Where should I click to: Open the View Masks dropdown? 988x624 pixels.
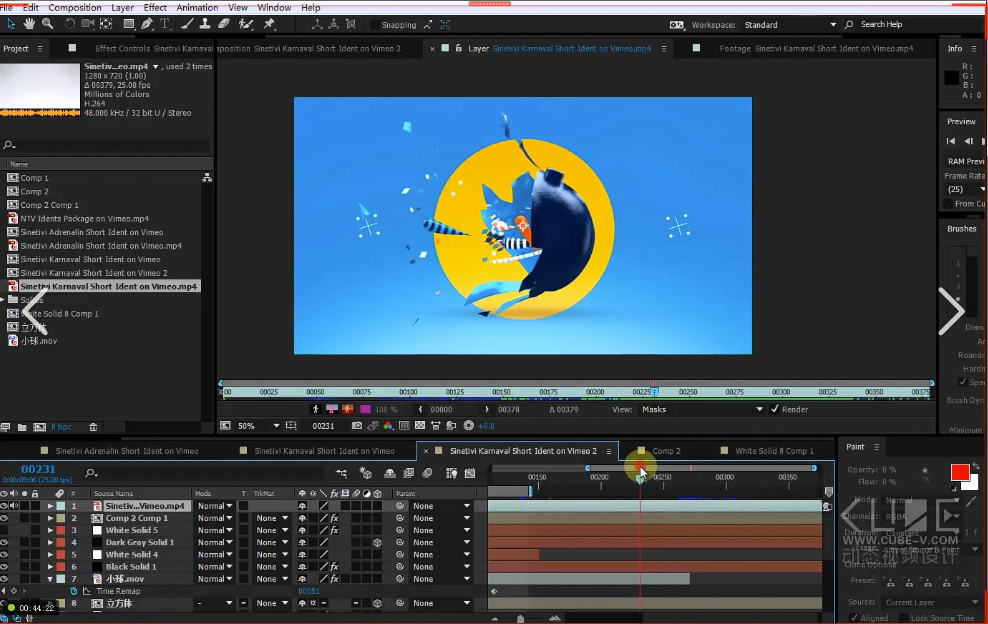[x=702, y=409]
